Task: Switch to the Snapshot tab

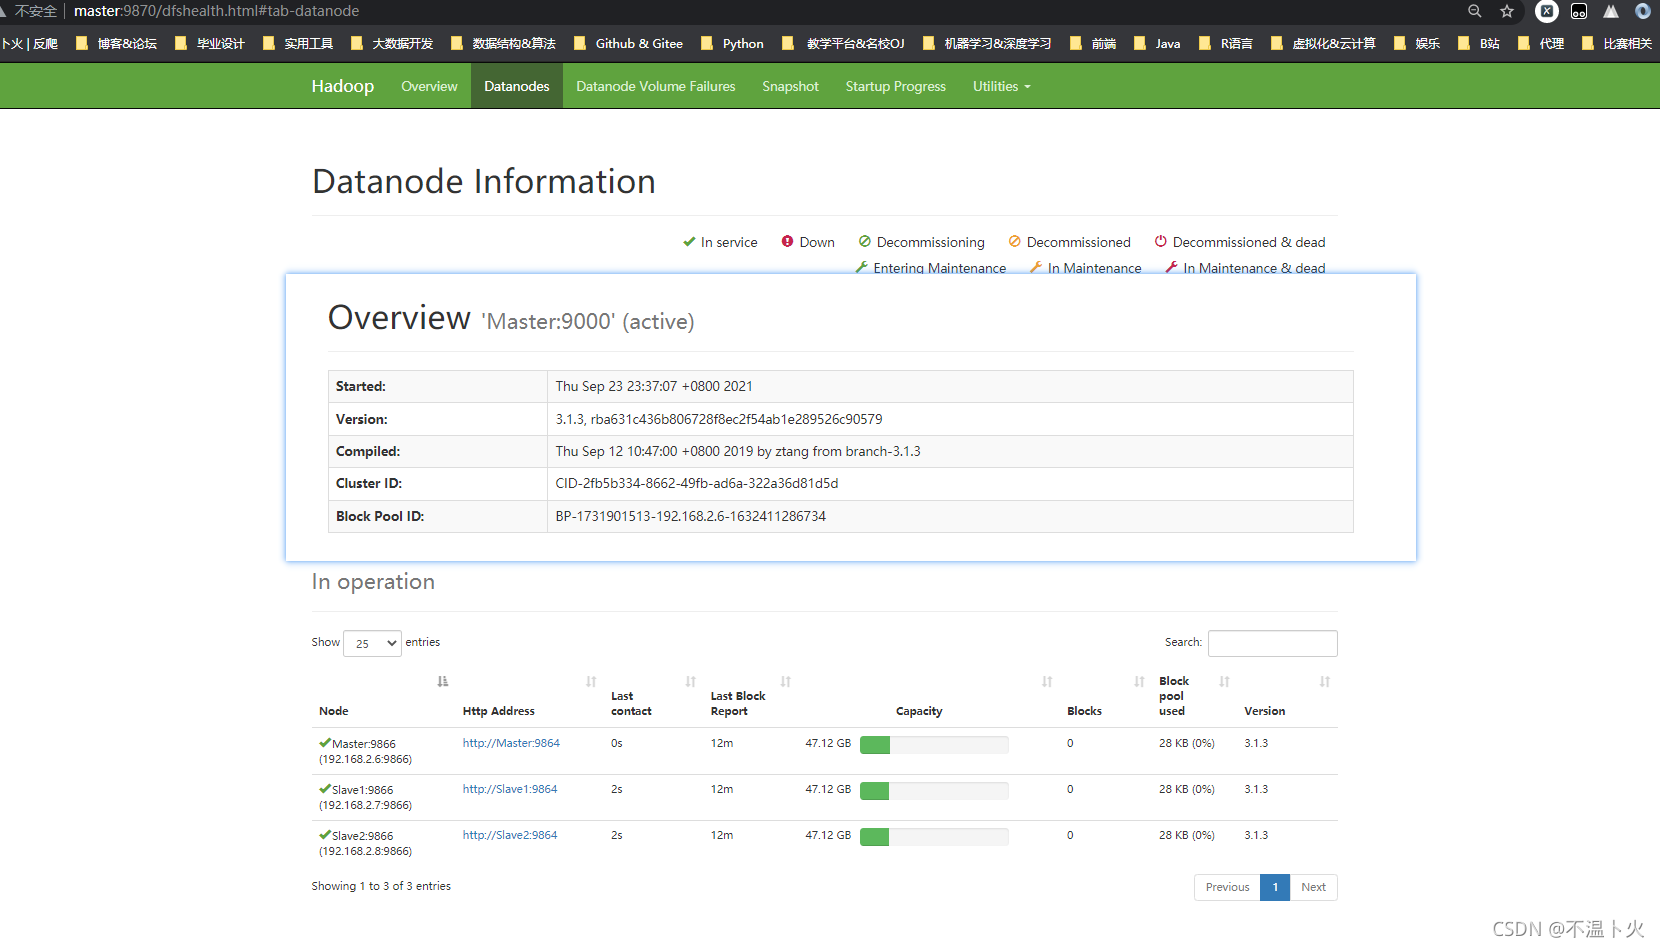Action: (790, 86)
